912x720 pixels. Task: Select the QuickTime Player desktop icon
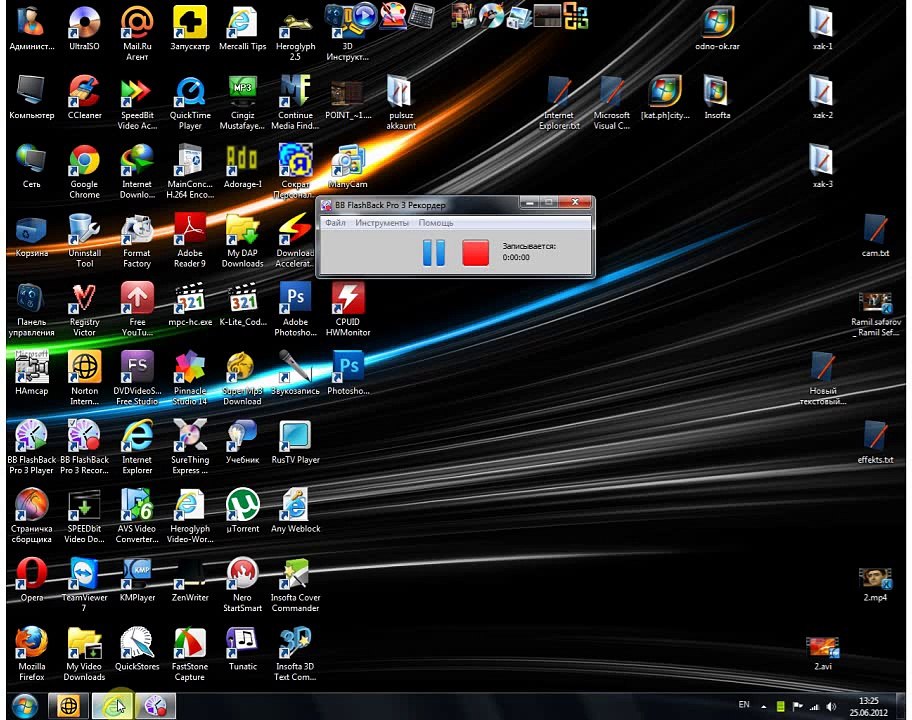190,103
